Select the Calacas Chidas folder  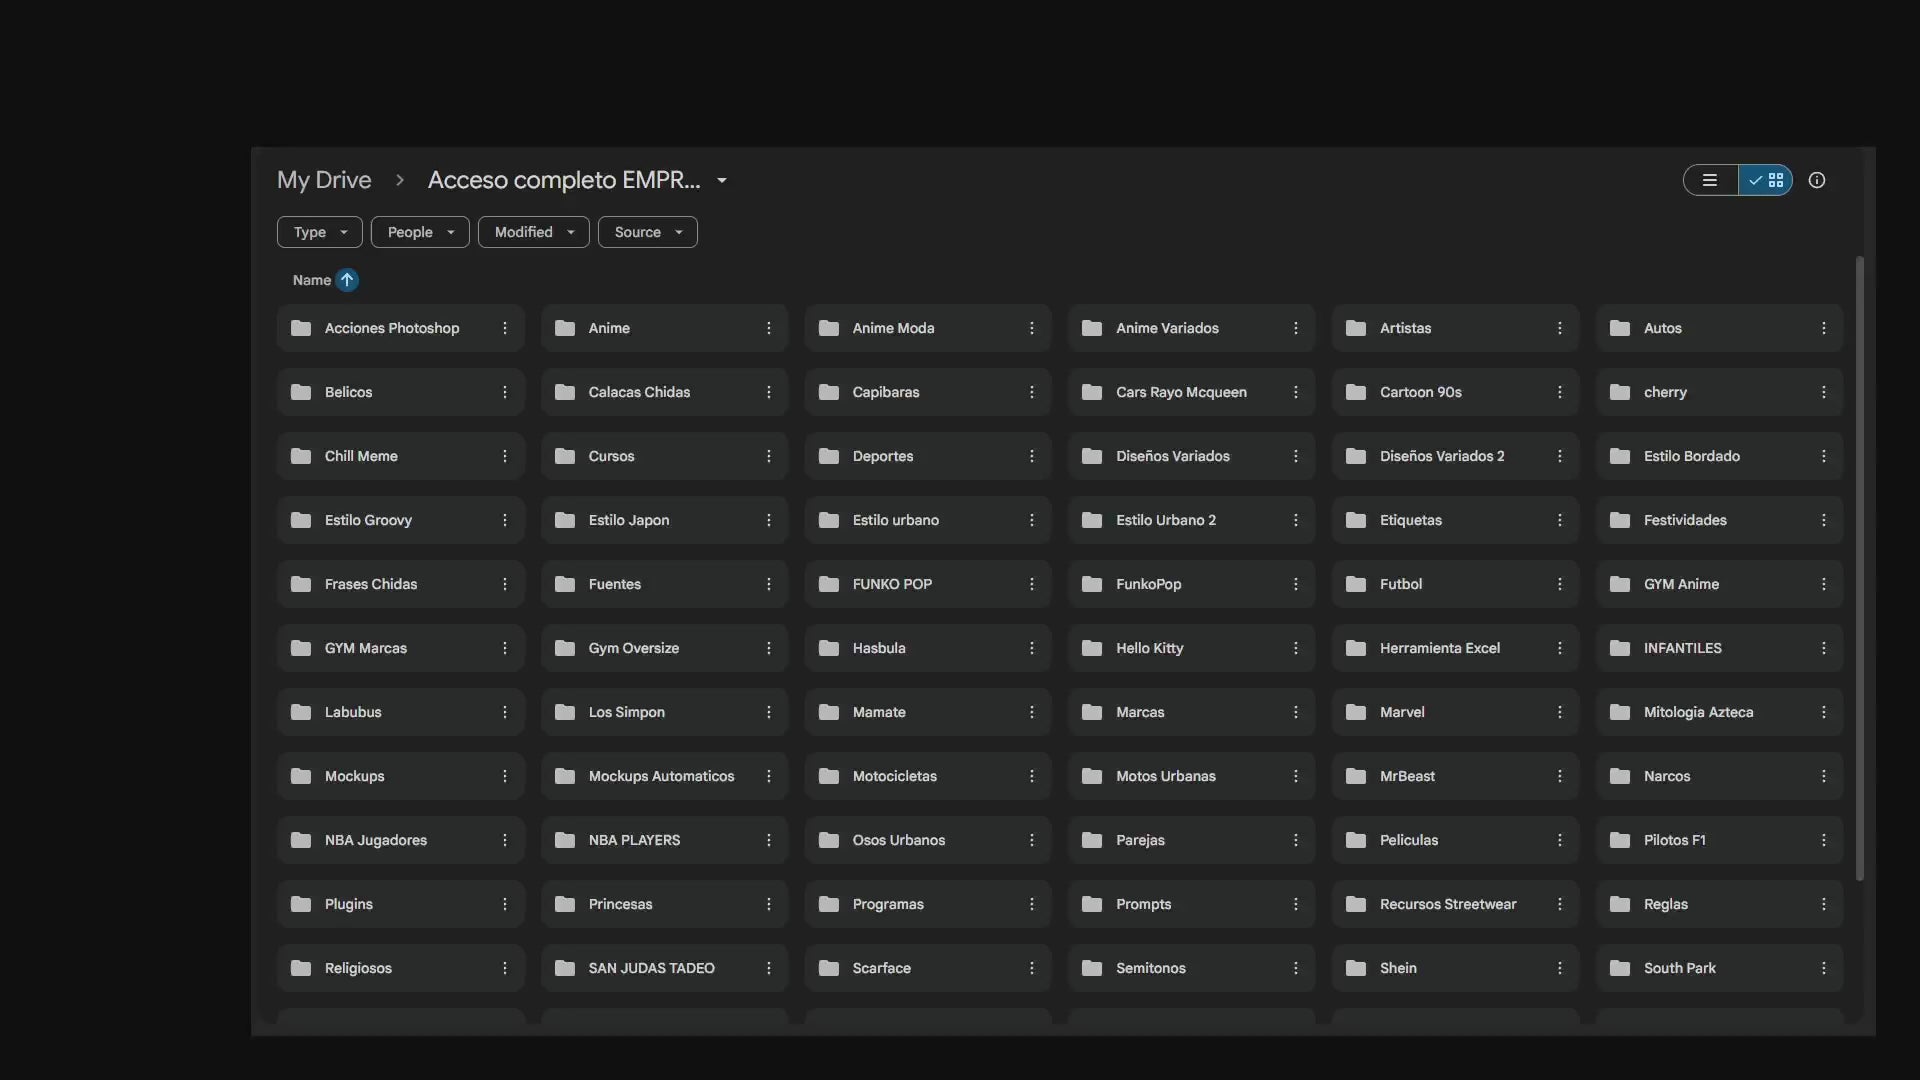664,392
